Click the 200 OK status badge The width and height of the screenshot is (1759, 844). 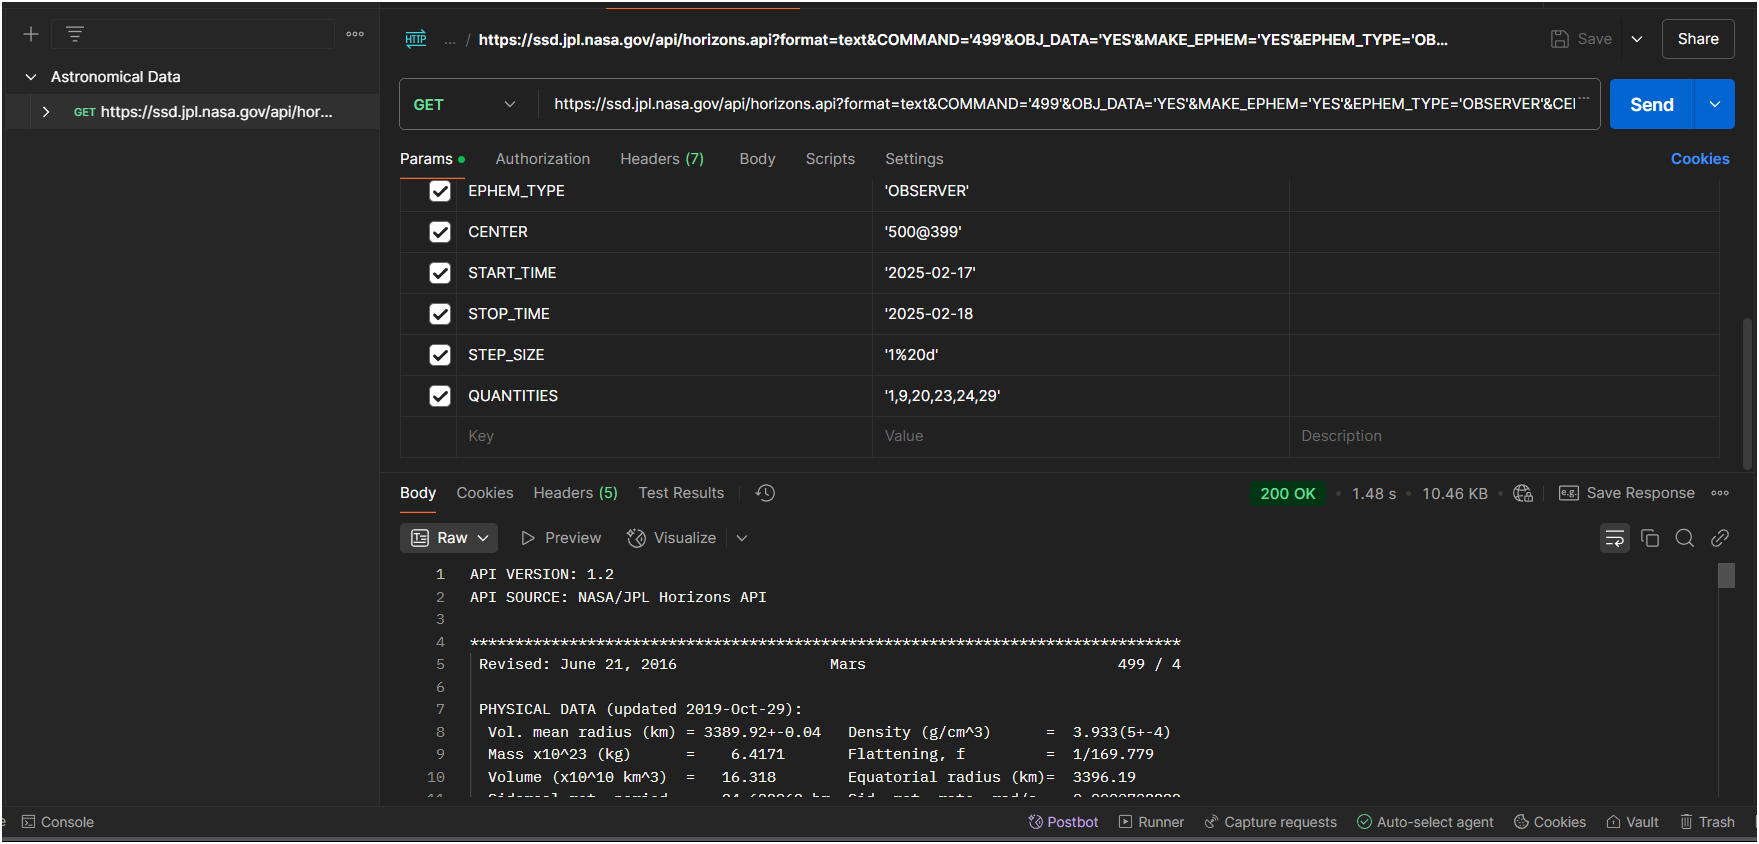point(1288,493)
